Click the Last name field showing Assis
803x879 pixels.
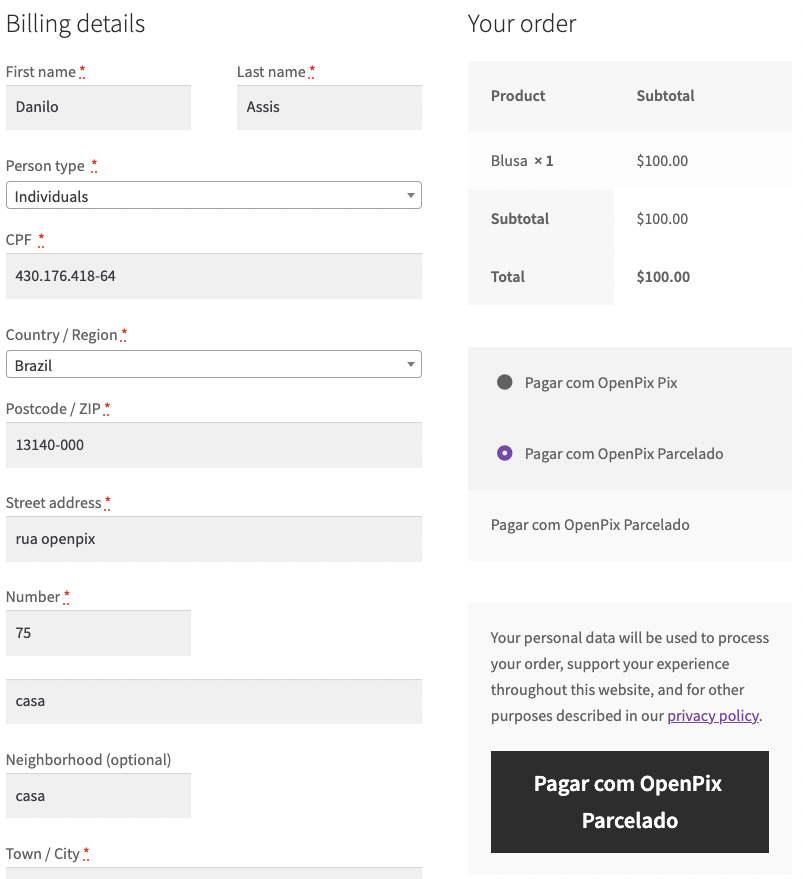328,107
